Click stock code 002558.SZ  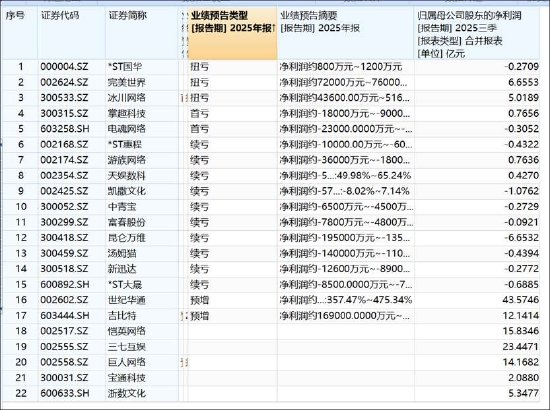coord(64,362)
